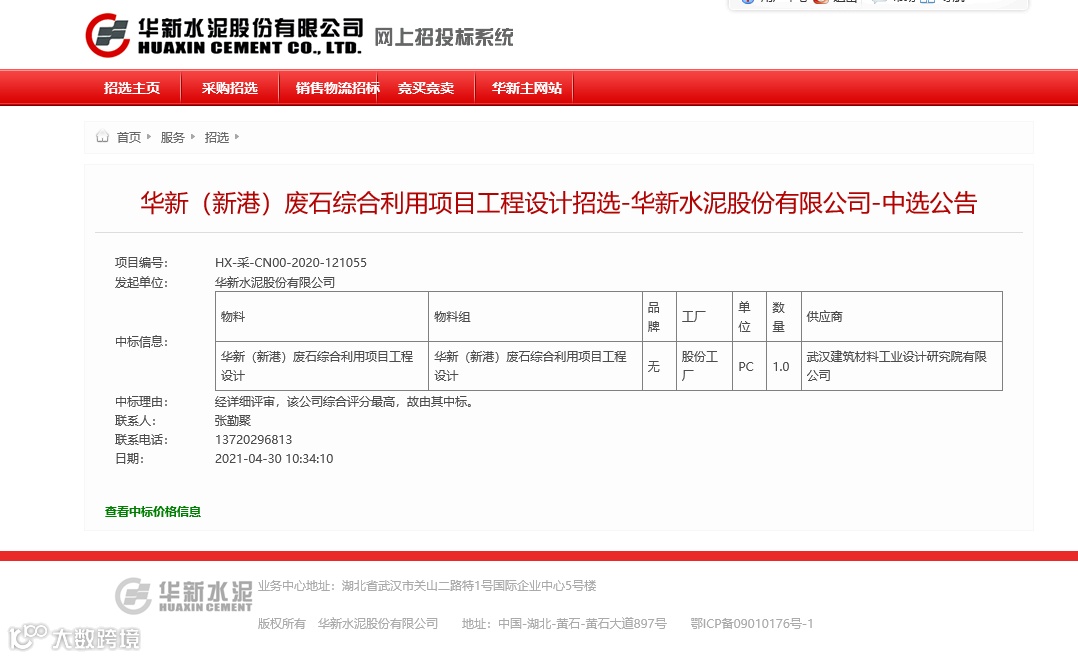Go to 招选 in the breadcrumb
The height and width of the screenshot is (658, 1078).
tap(217, 138)
